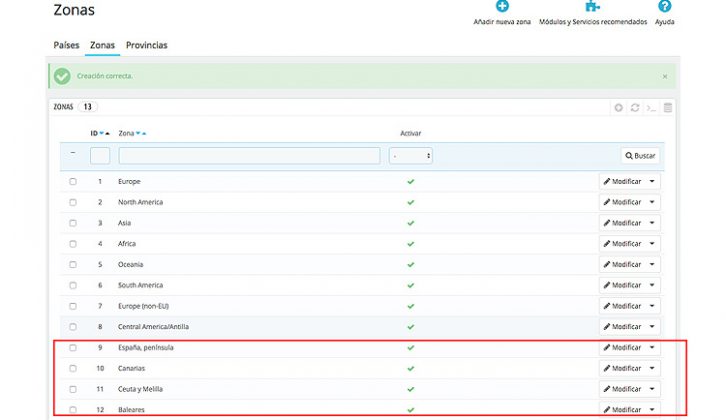Tick the checkbox for the Oceania row
Viewport: 726px width, 420px height.
[73, 264]
